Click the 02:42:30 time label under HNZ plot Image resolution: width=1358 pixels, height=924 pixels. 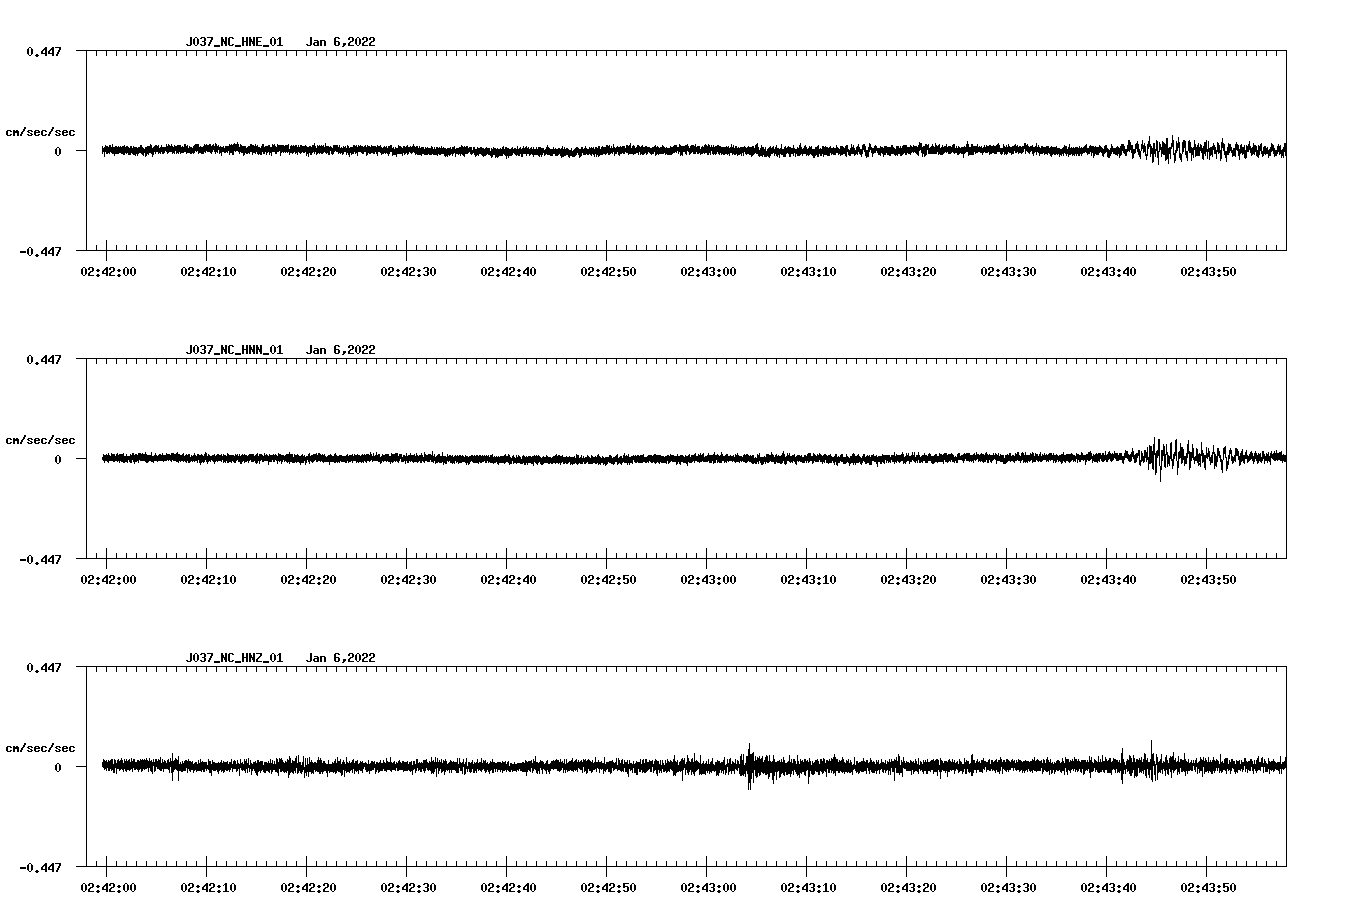(x=408, y=888)
